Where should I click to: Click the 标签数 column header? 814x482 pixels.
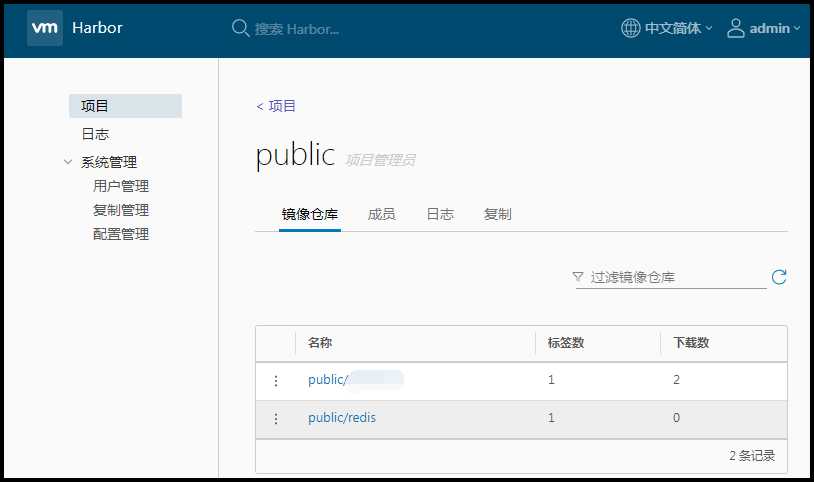566,343
